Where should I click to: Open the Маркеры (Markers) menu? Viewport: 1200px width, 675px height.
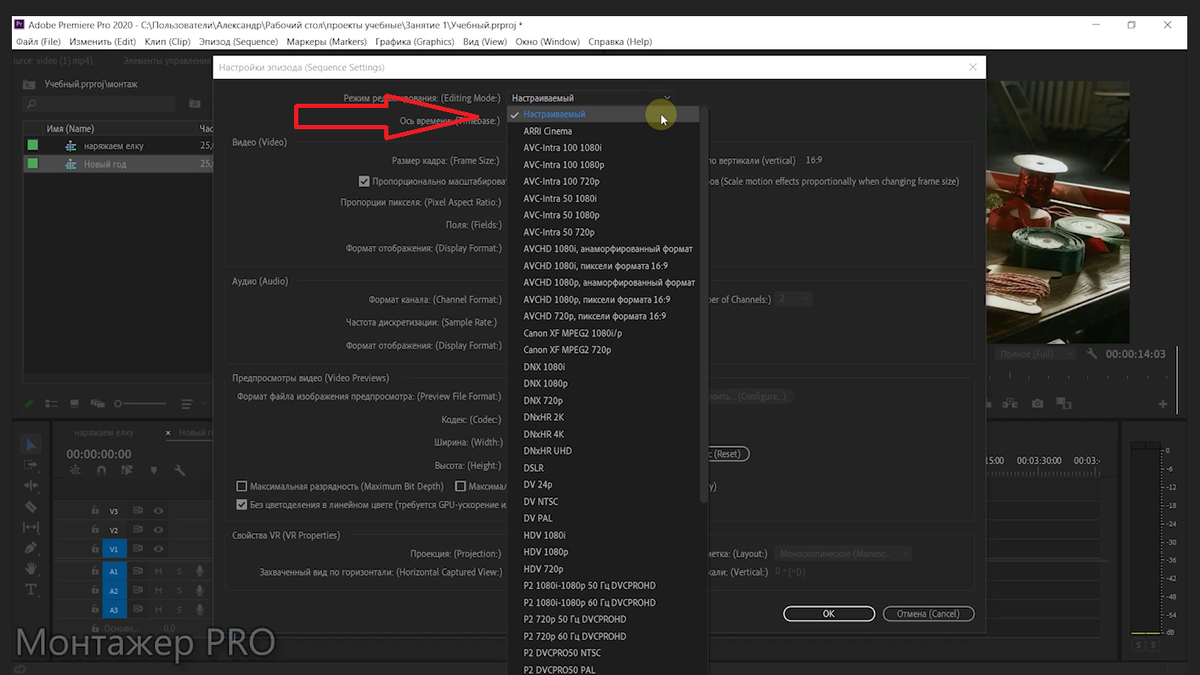(326, 42)
